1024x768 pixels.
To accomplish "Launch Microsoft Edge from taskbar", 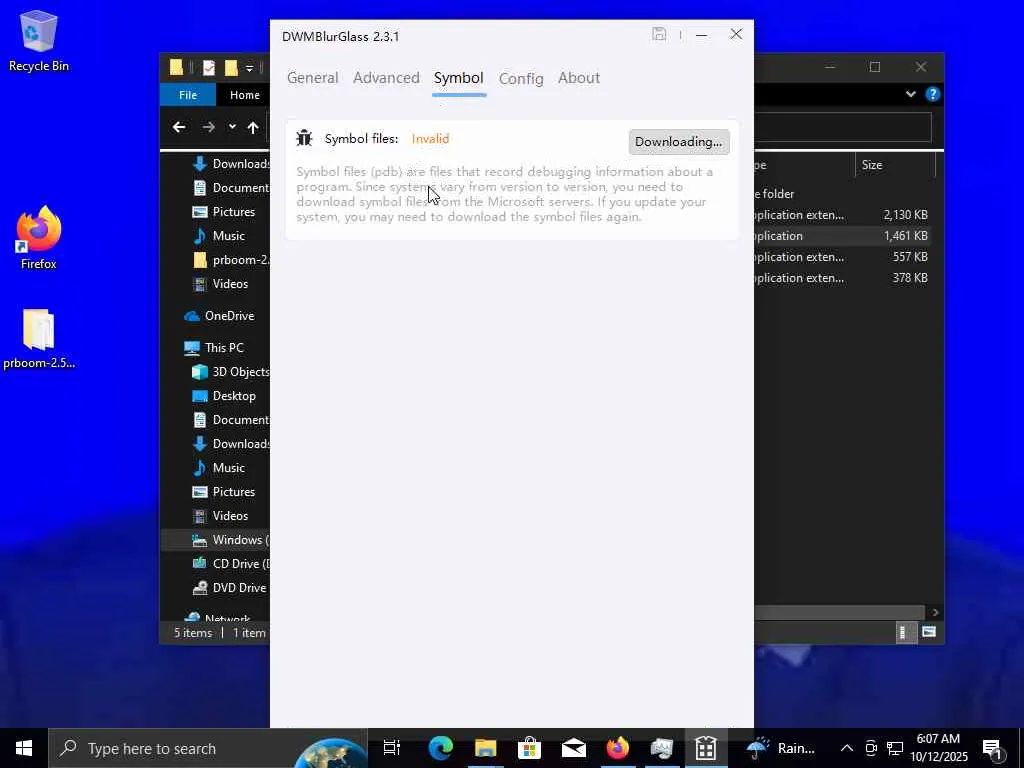I will tap(441, 748).
